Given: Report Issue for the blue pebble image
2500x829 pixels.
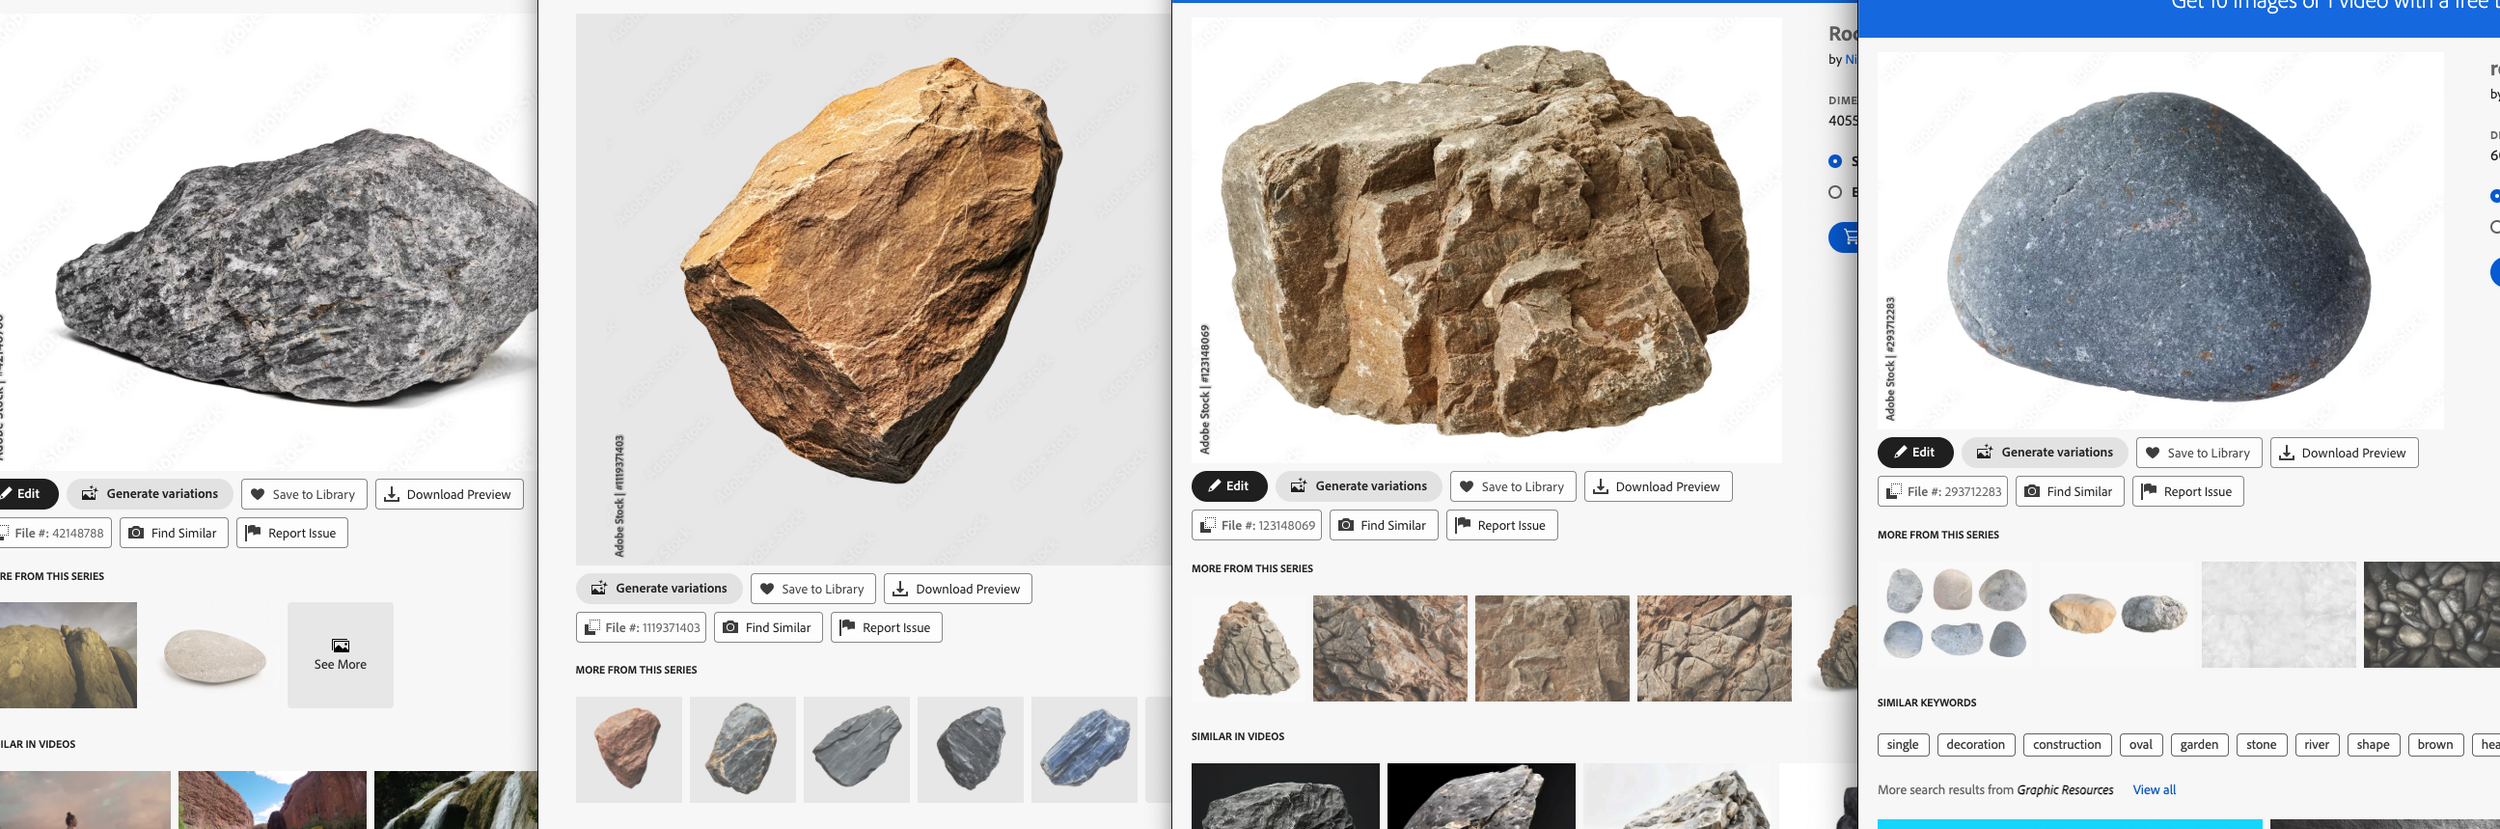Looking at the screenshot, I should (2188, 491).
